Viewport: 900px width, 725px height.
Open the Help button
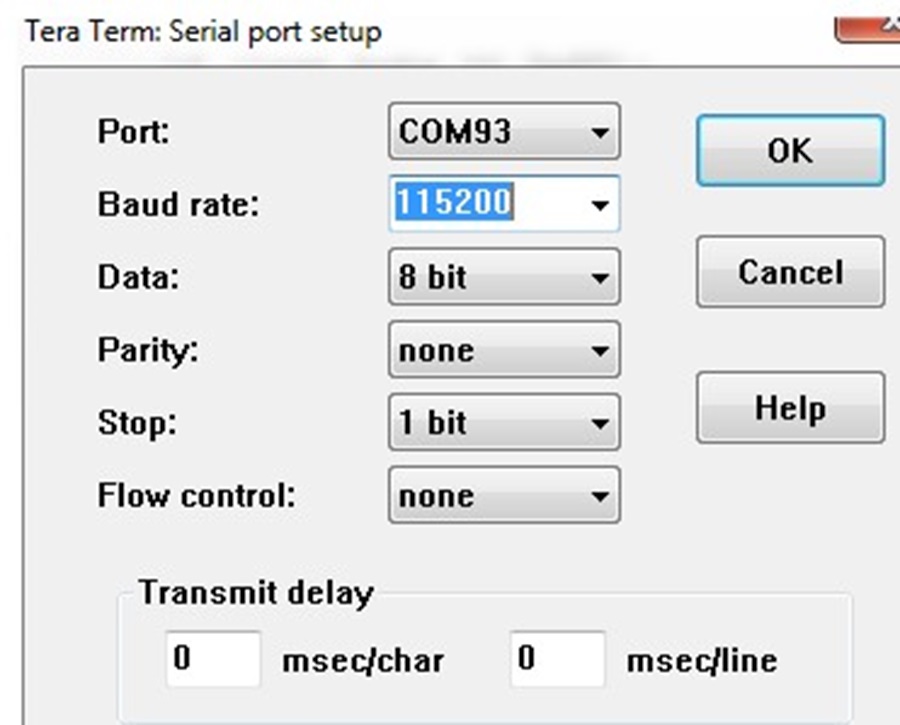tap(790, 408)
